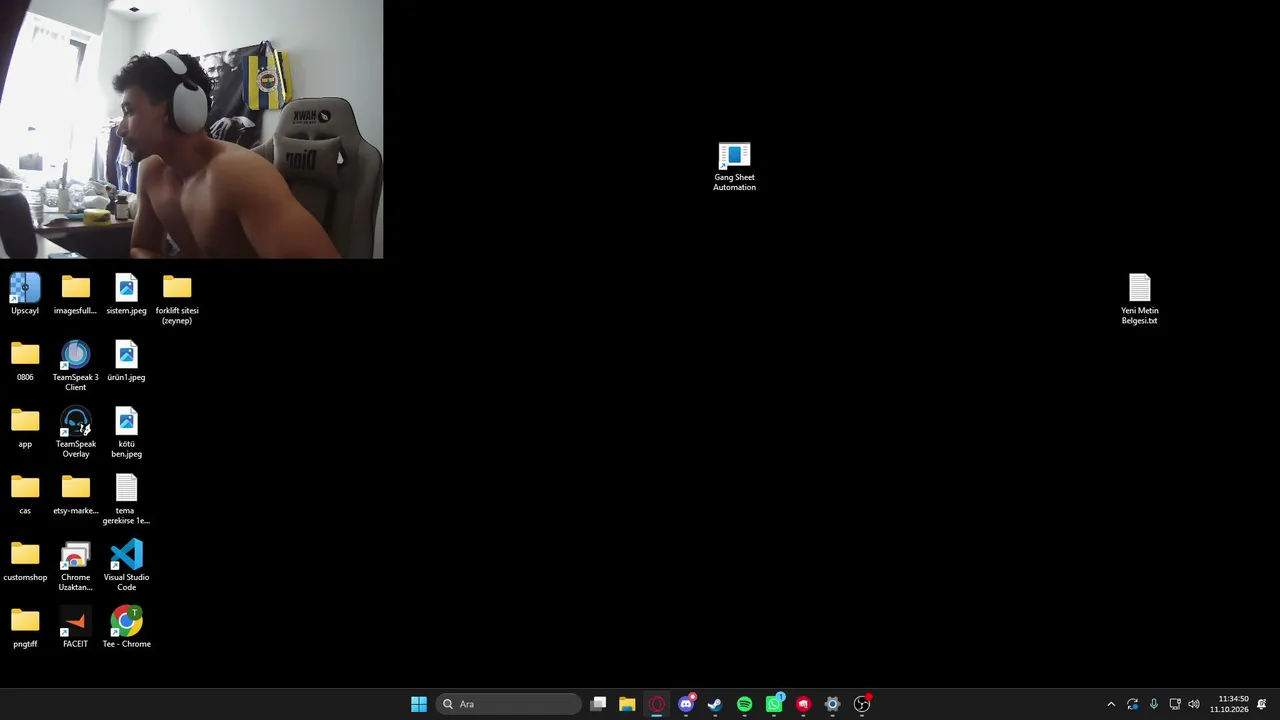Select the Gang Sheet Automation shortcut
The image size is (1280, 720).
[734, 166]
